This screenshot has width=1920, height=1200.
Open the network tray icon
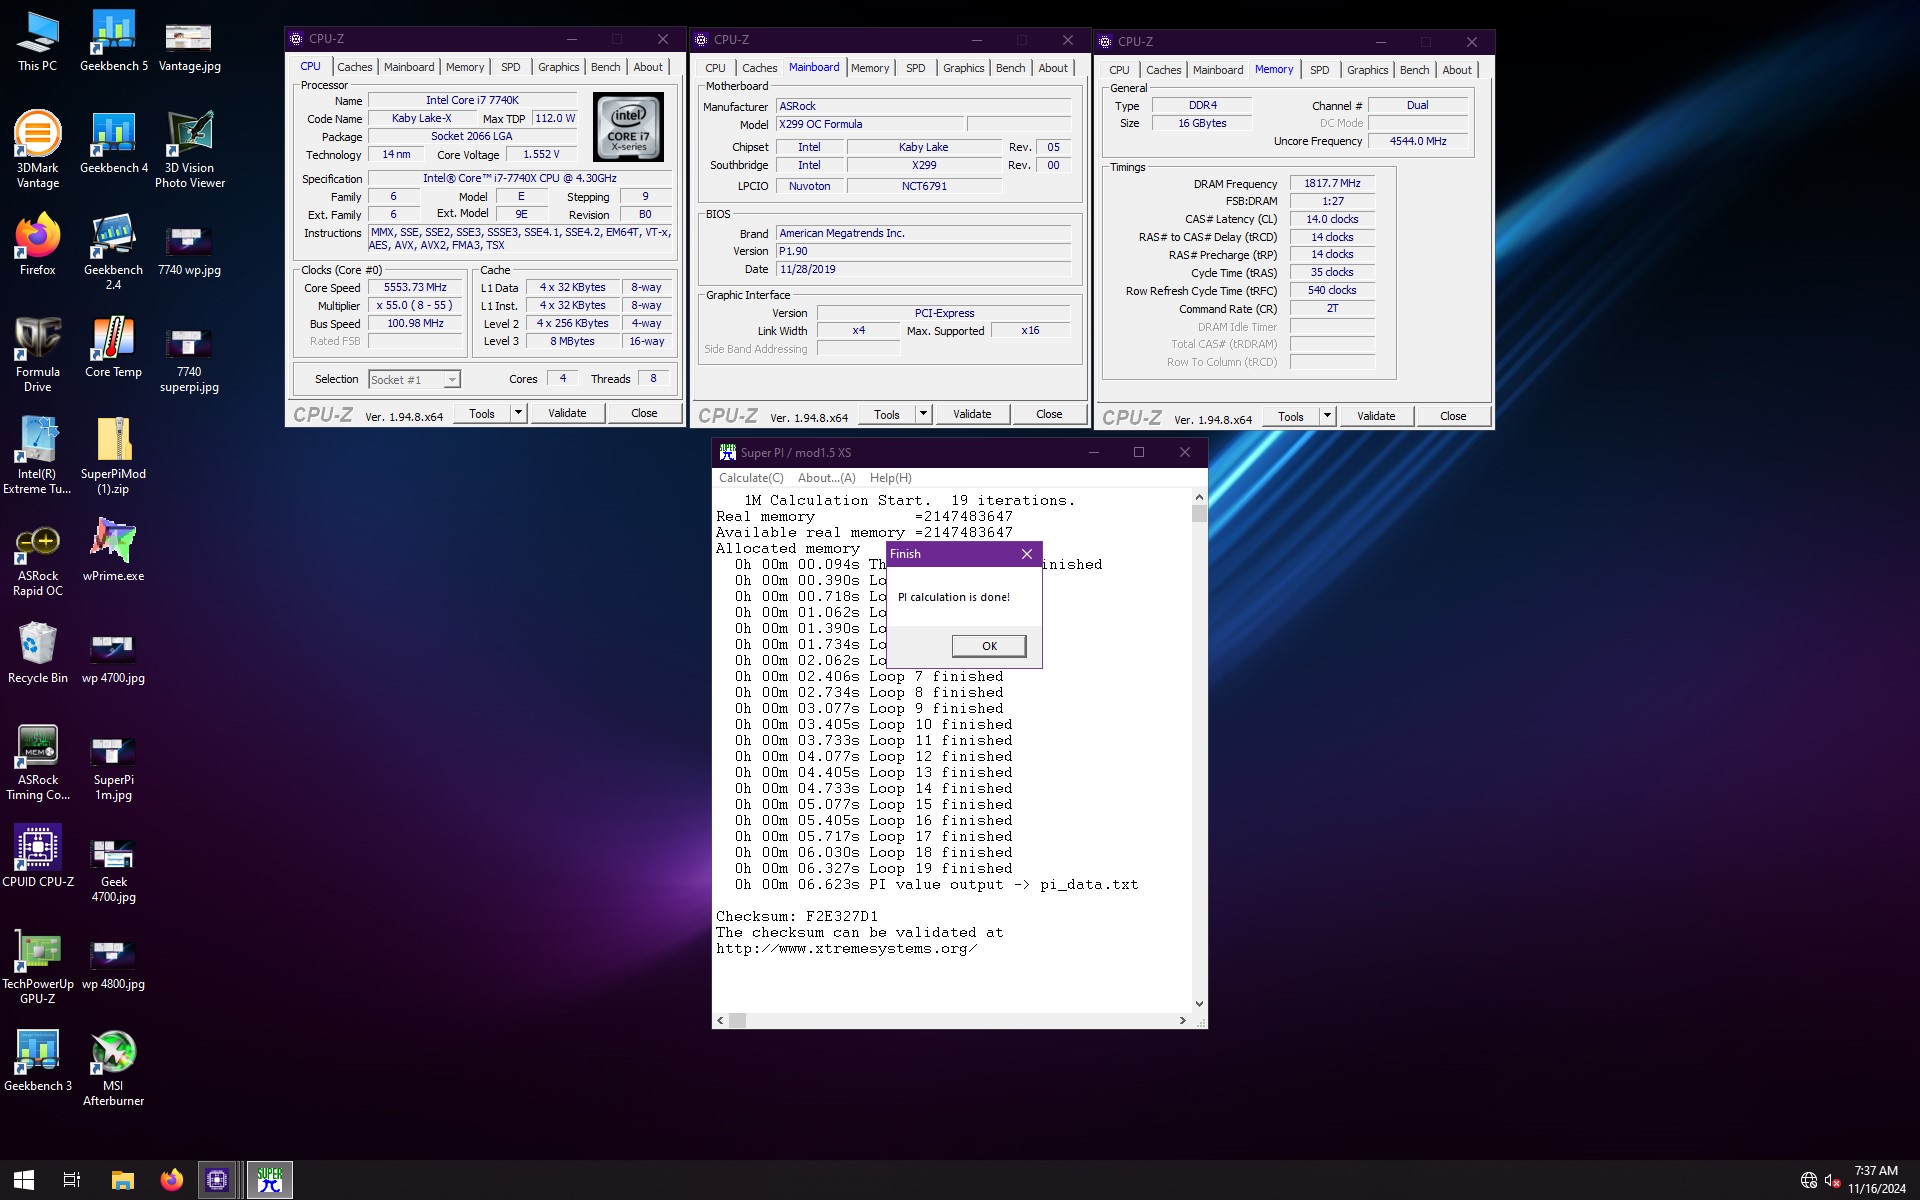tap(1808, 1180)
